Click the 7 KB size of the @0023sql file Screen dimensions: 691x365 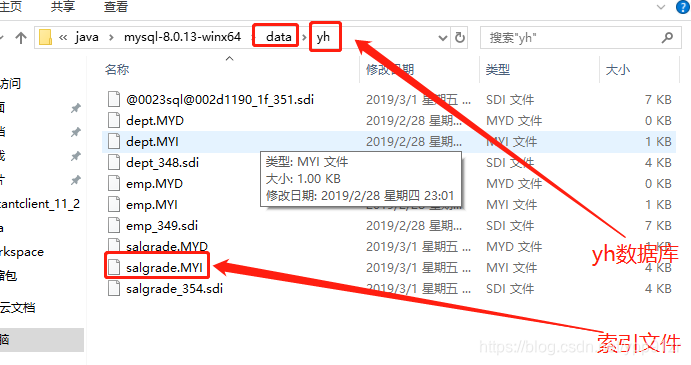[658, 100]
